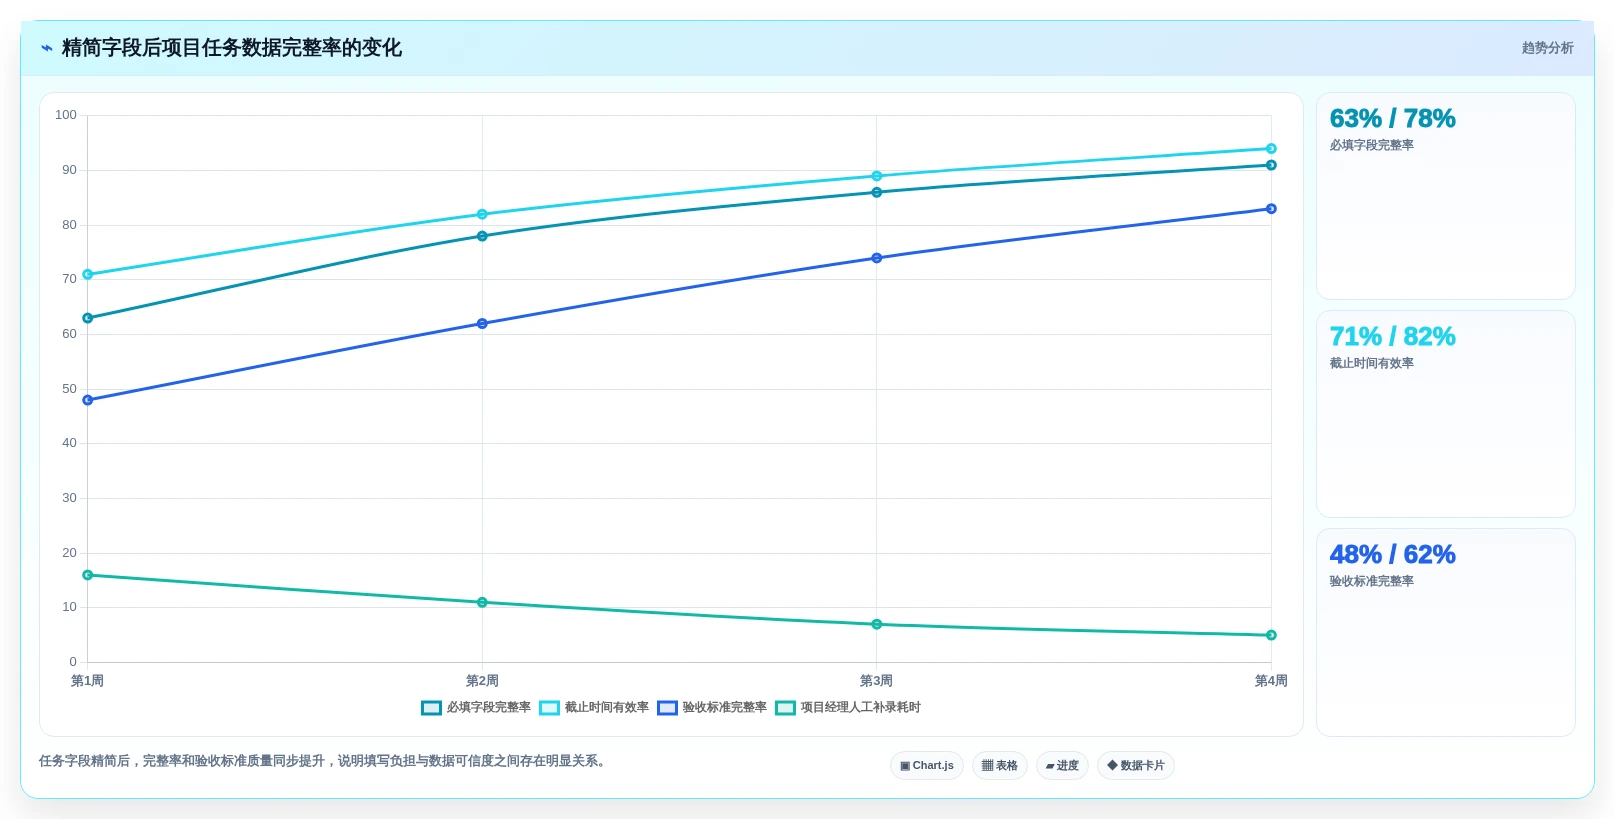This screenshot has height=819, width=1615.
Task: Toggle the 必填字段完整率 legend swatch
Action: [x=431, y=708]
